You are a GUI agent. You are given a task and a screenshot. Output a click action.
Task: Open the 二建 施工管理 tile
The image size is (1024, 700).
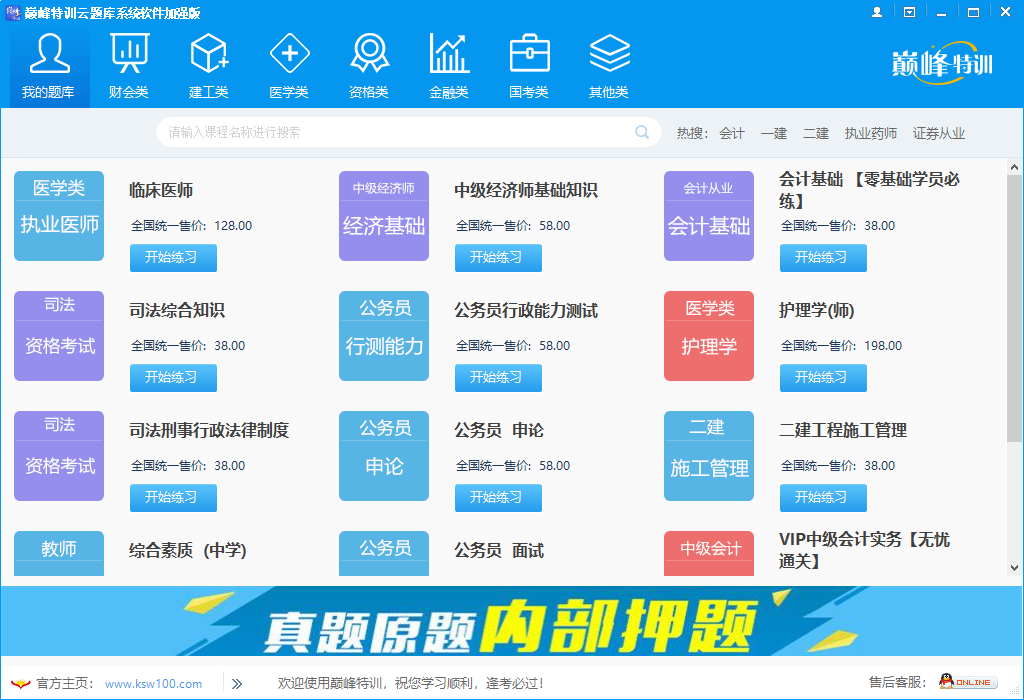tap(709, 456)
